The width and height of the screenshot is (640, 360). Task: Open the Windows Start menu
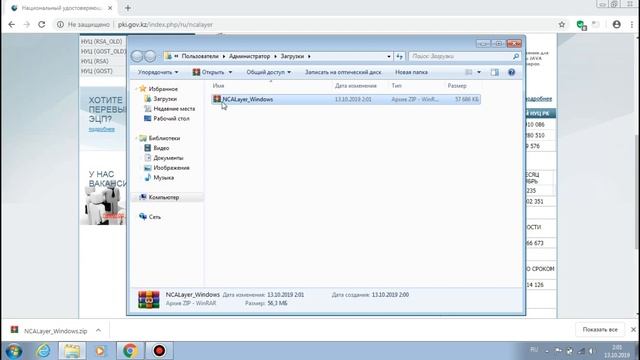tap(14, 351)
